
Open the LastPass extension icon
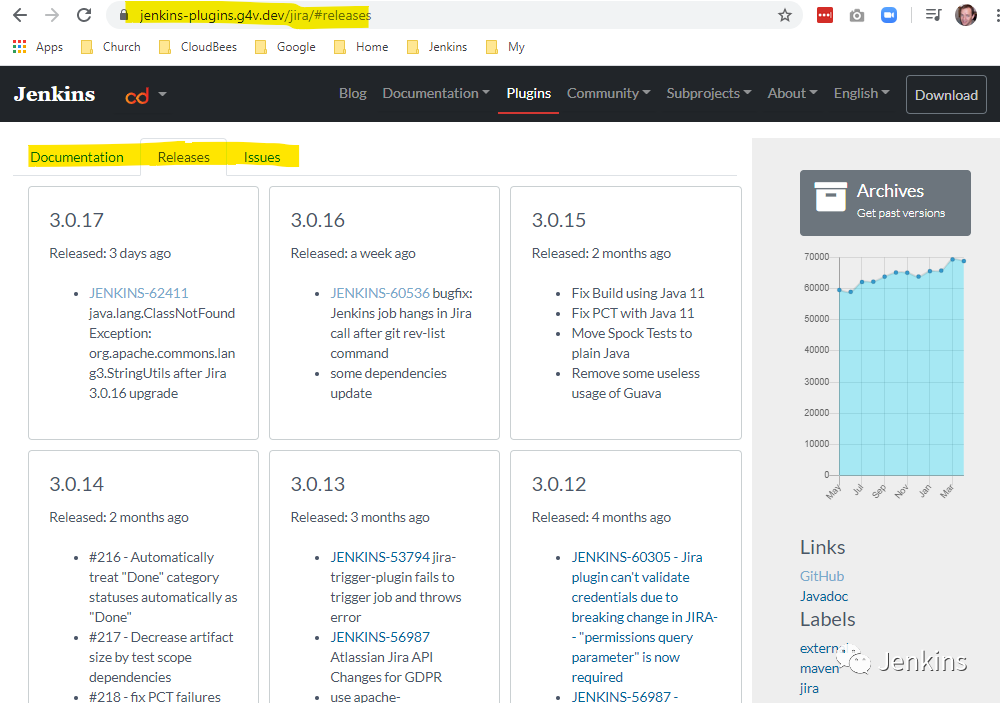pos(824,15)
